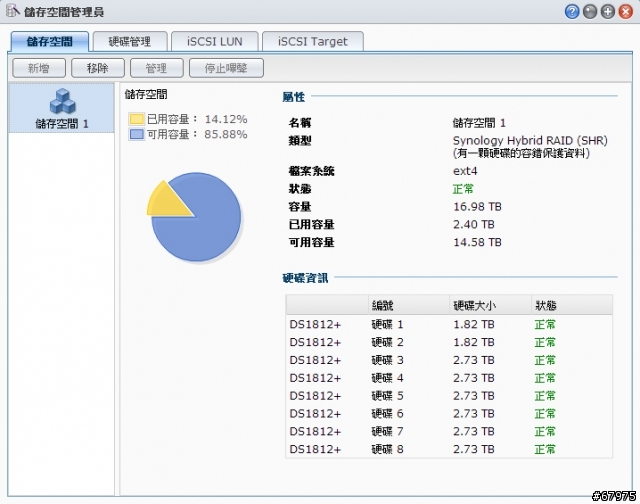Click the blue 可用容量 legend swatch
Viewport: 640px width, 504px height.
coord(136,134)
